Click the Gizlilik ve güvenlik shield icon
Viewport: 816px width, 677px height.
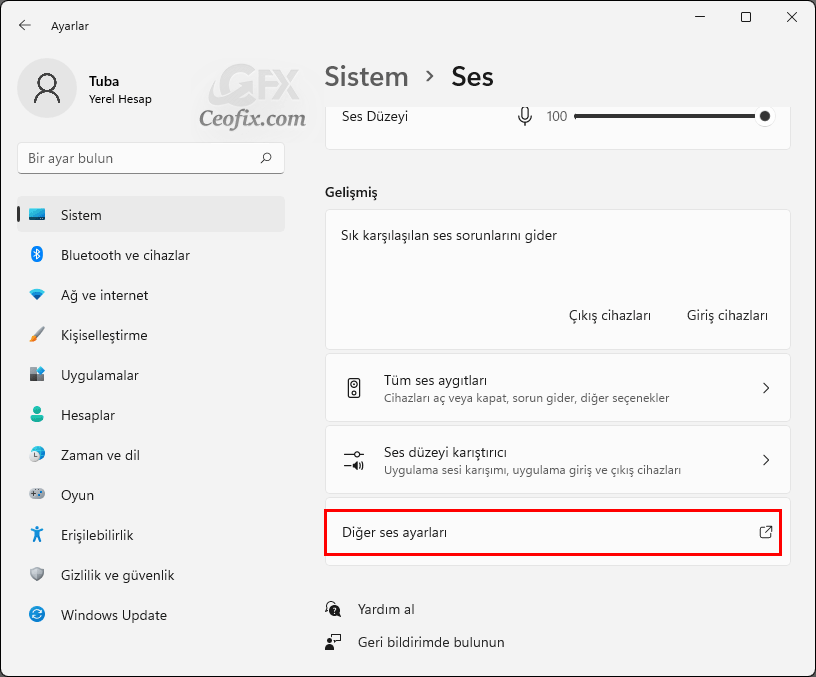[x=37, y=574]
